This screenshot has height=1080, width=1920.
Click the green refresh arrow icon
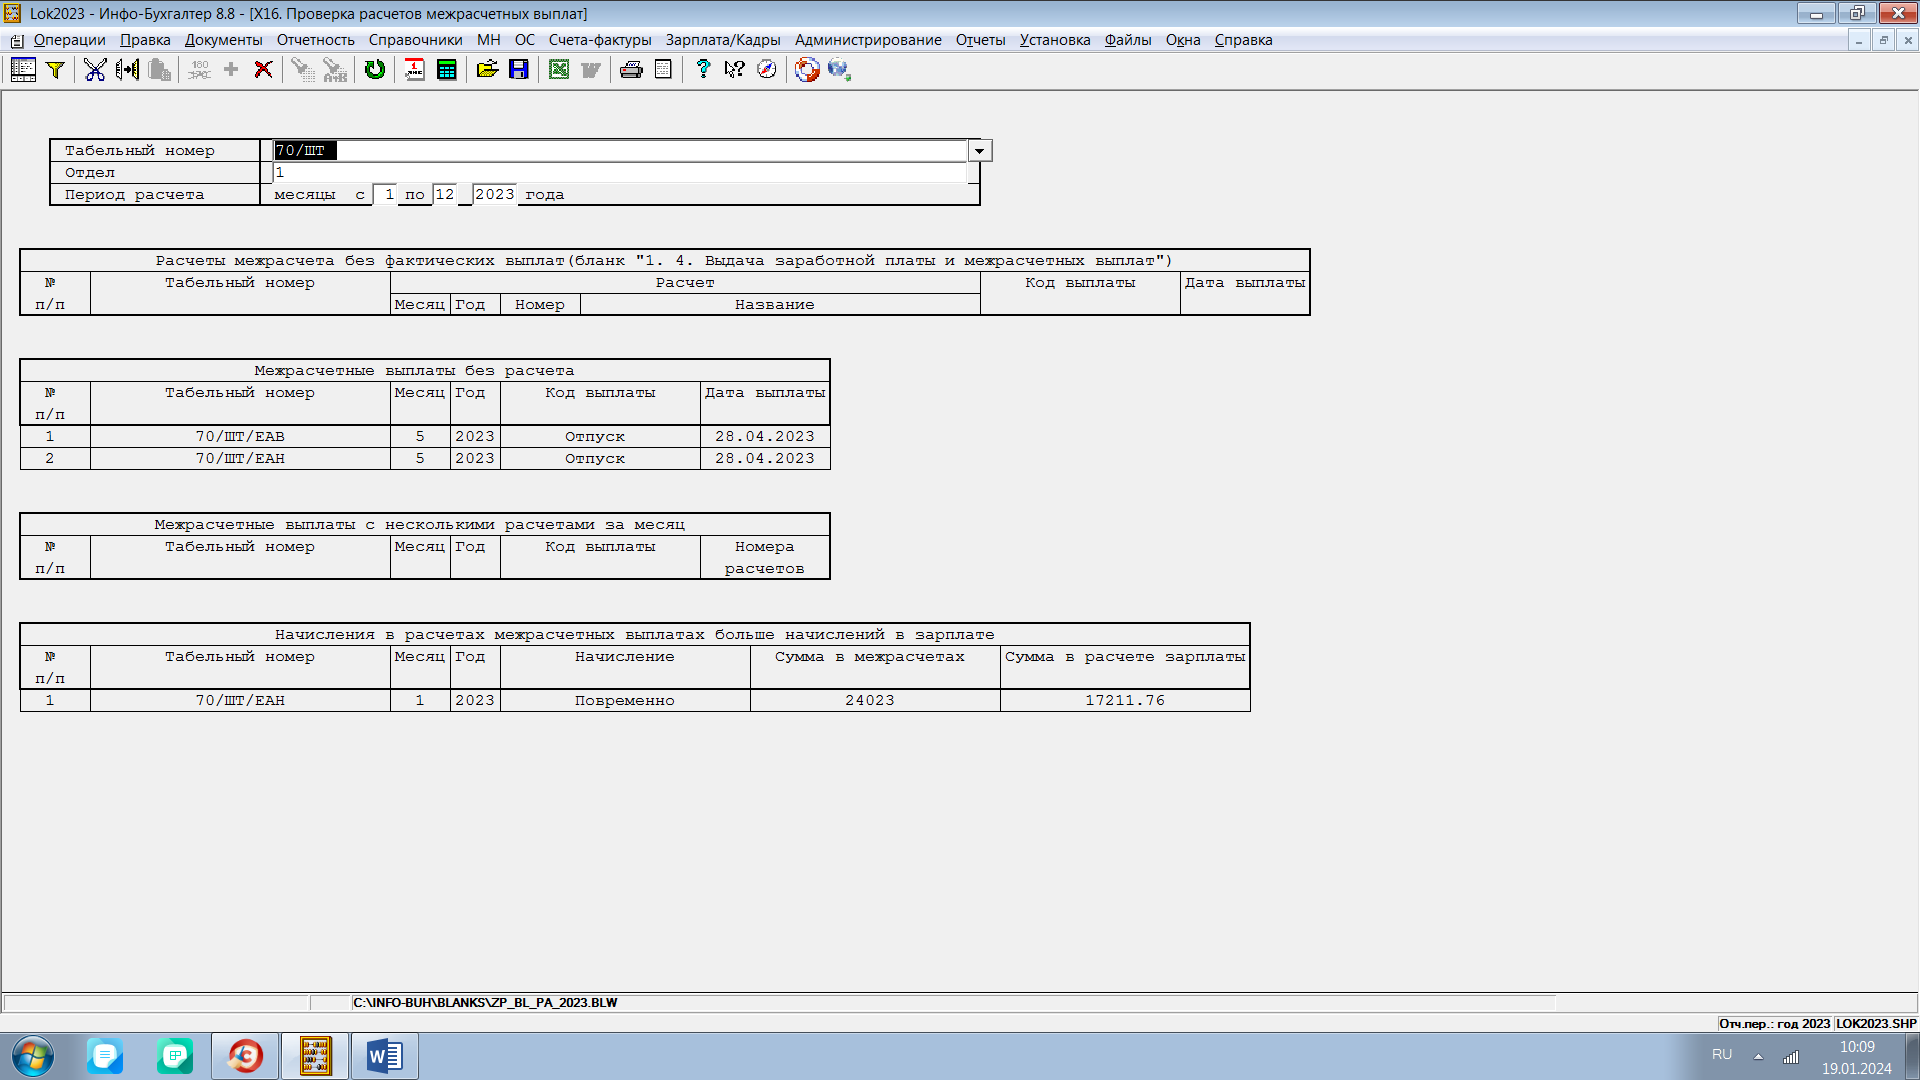[x=375, y=70]
